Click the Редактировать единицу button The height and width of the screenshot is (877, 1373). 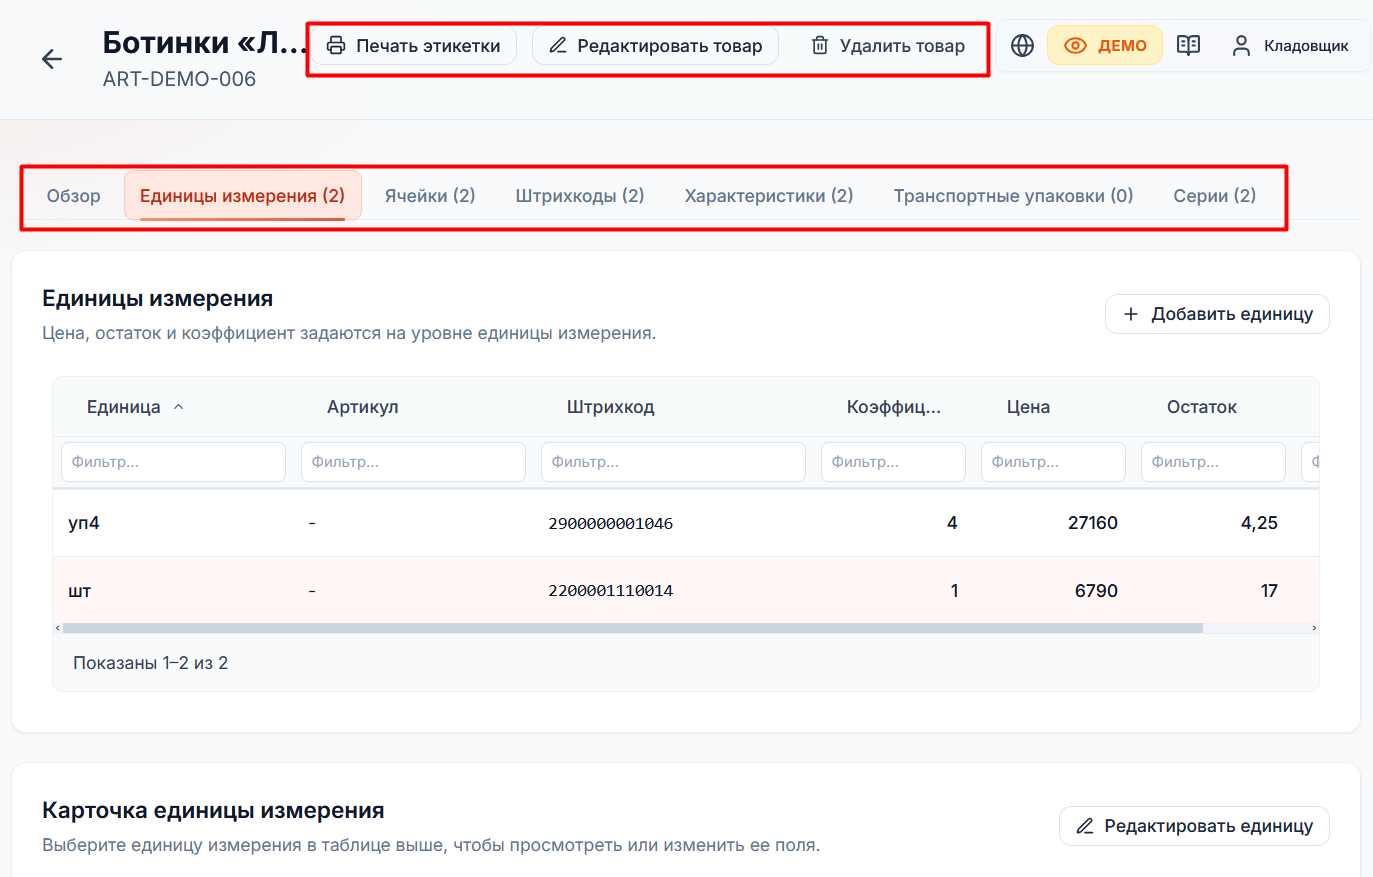(x=1194, y=826)
